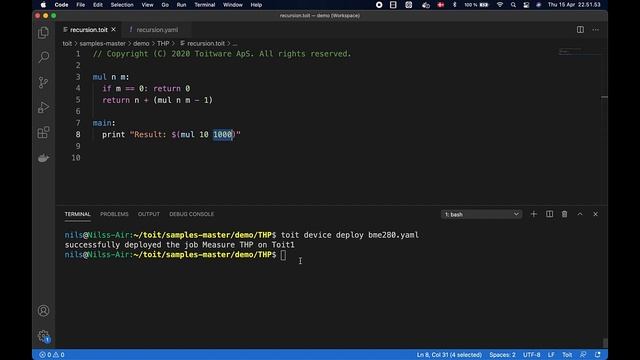Open the File menu
Image resolution: width=640 pixels, height=360 pixels.
coord(81,5)
